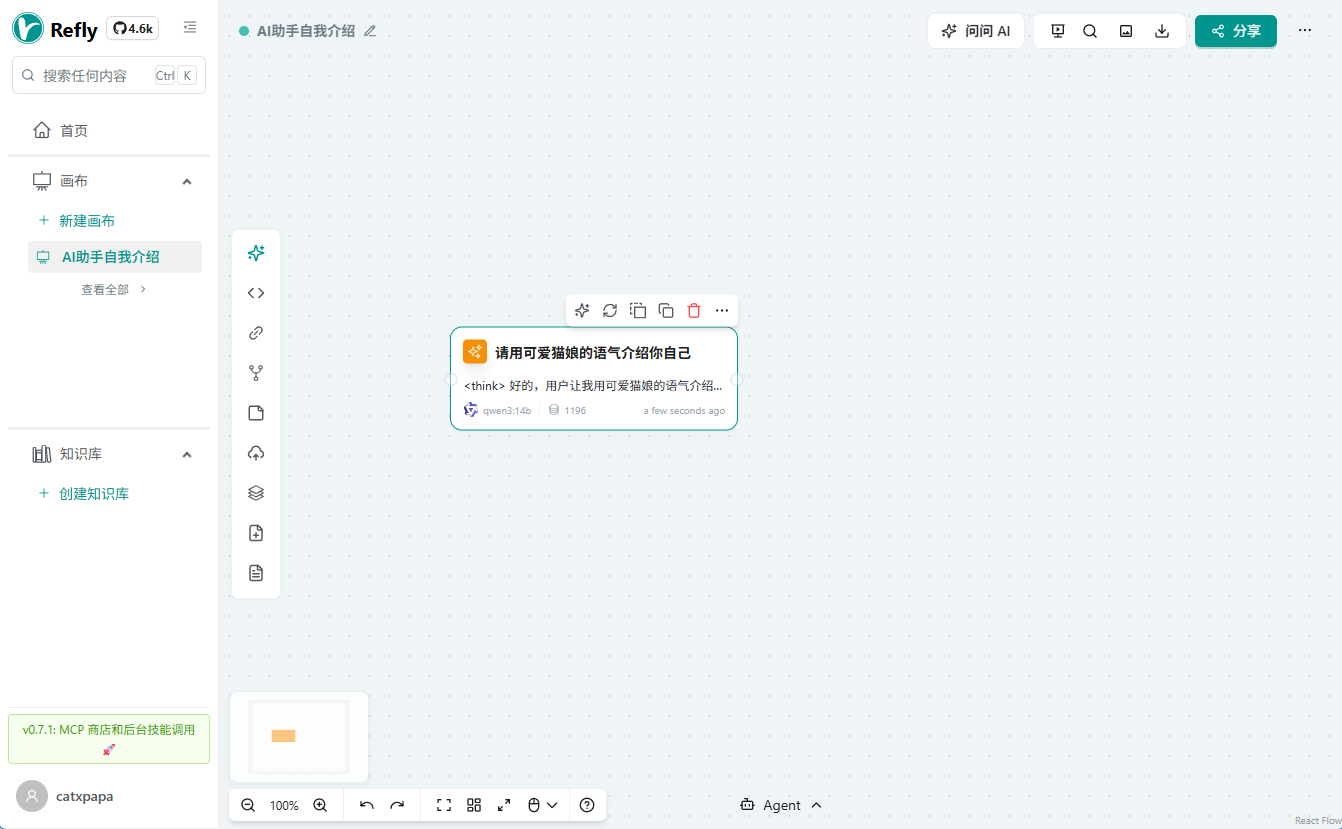Image resolution: width=1342 pixels, height=829 pixels.
Task: Open the top-right more options menu
Action: tap(1305, 30)
